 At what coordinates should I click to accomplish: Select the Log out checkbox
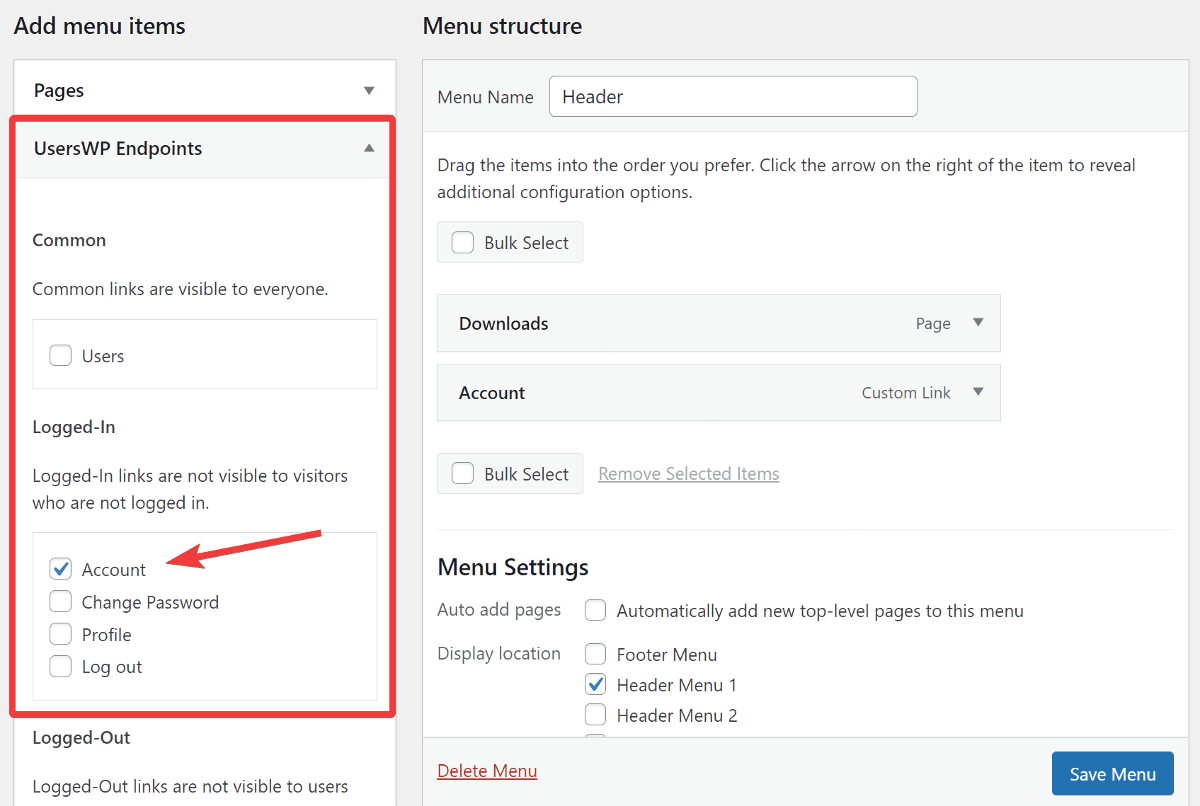point(61,667)
